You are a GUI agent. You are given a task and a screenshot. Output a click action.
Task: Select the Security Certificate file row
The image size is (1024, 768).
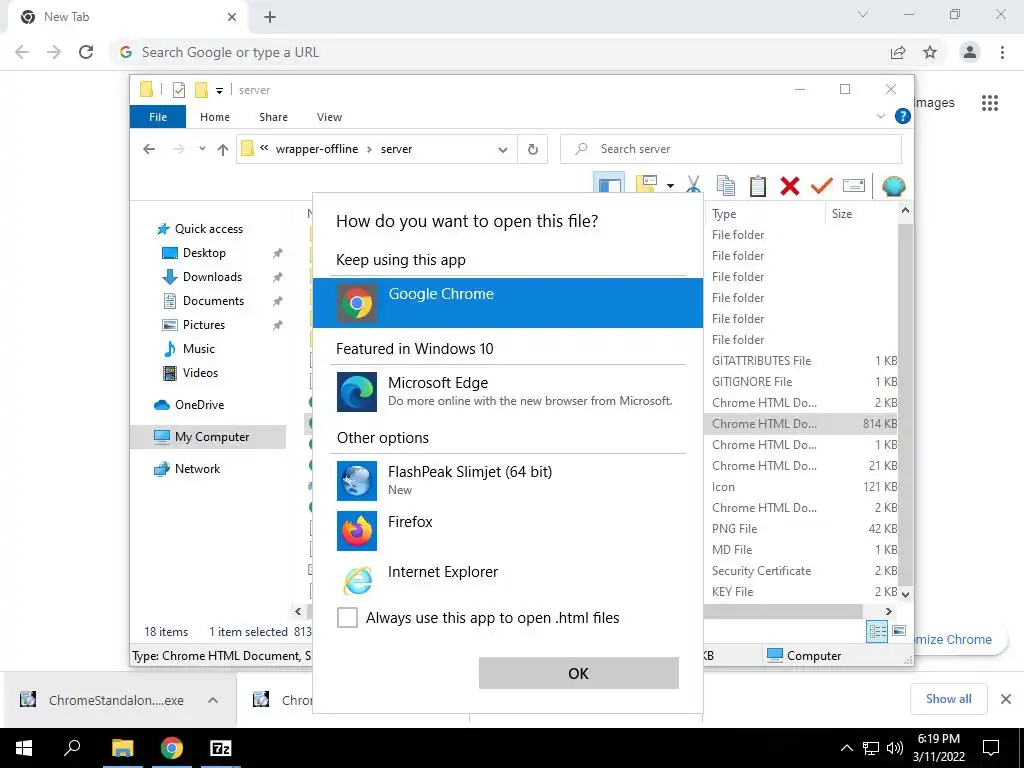point(801,571)
